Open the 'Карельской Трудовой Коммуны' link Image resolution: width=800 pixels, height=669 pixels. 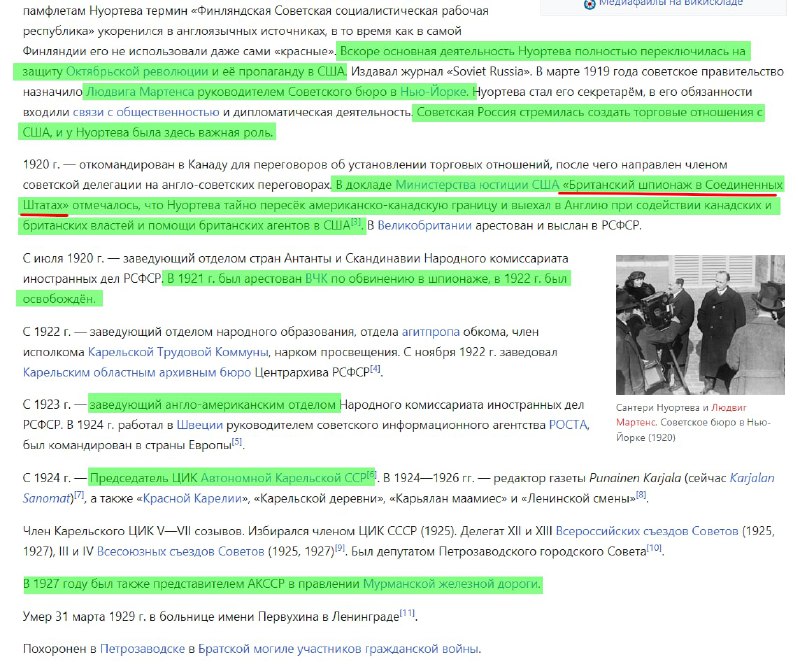point(178,352)
